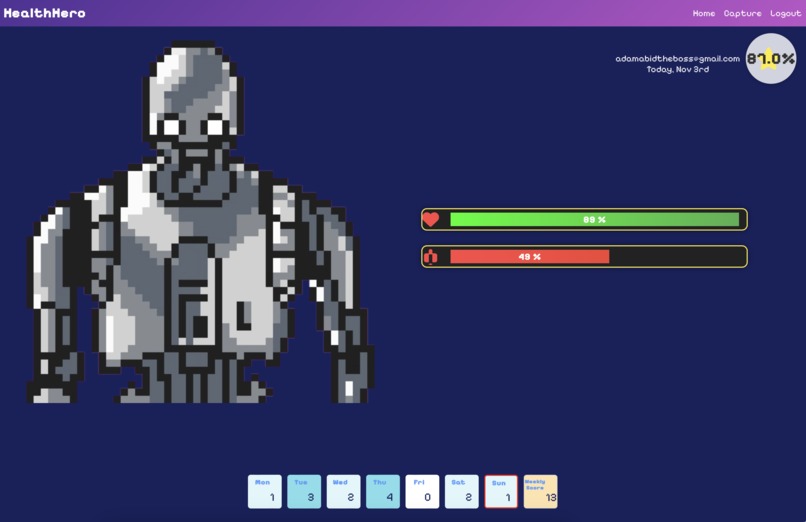This screenshot has width=806, height=522.
Task: Select the Fri day card
Action: pos(422,492)
